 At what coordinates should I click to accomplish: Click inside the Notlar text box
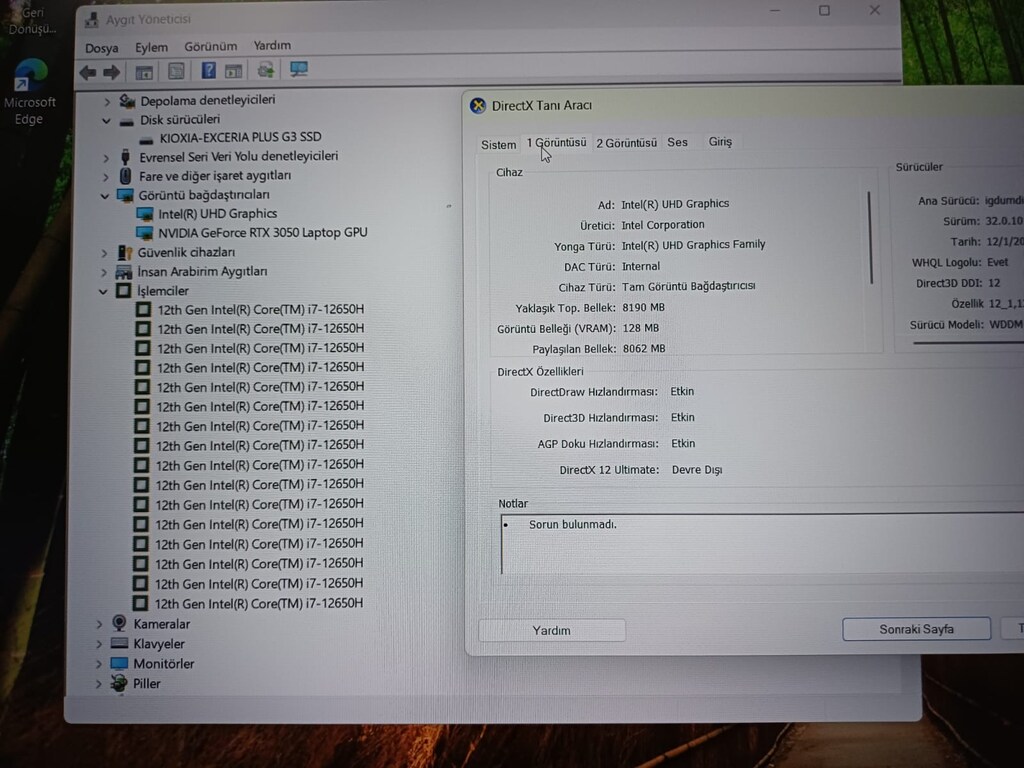tap(761, 543)
